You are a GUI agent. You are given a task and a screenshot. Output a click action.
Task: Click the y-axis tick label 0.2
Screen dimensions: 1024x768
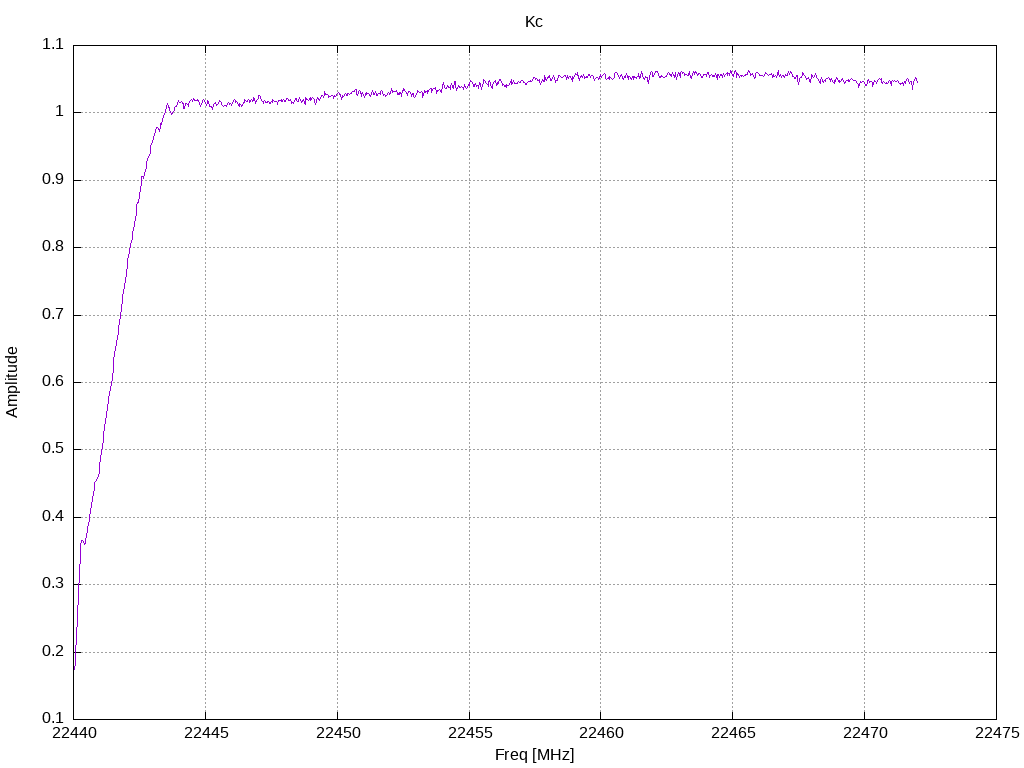[53, 651]
